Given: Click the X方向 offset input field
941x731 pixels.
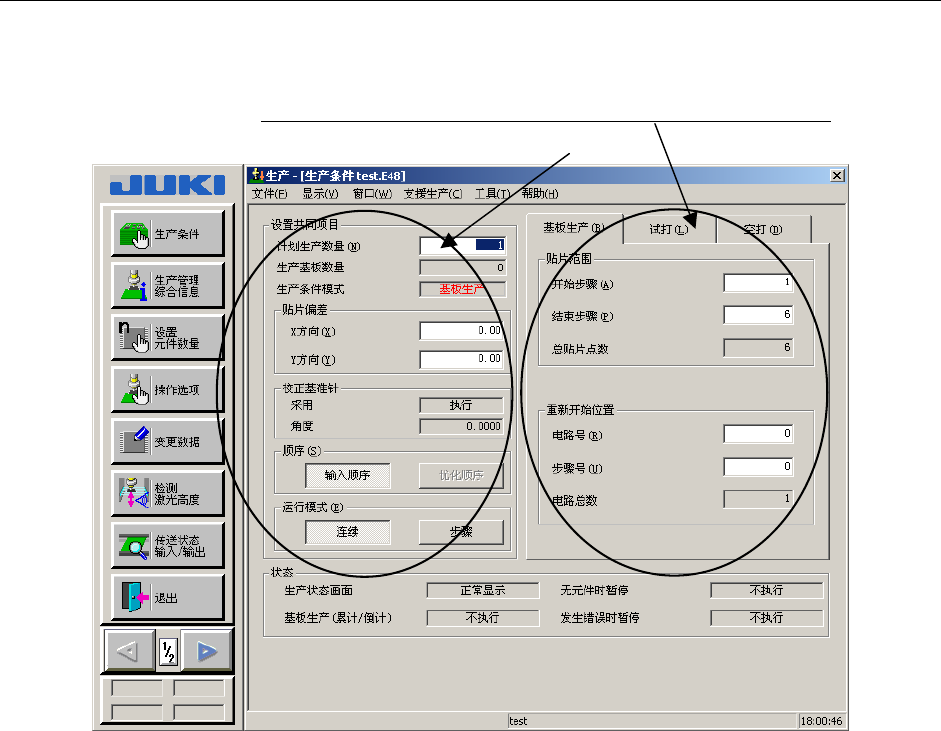Looking at the screenshot, I should click(463, 331).
